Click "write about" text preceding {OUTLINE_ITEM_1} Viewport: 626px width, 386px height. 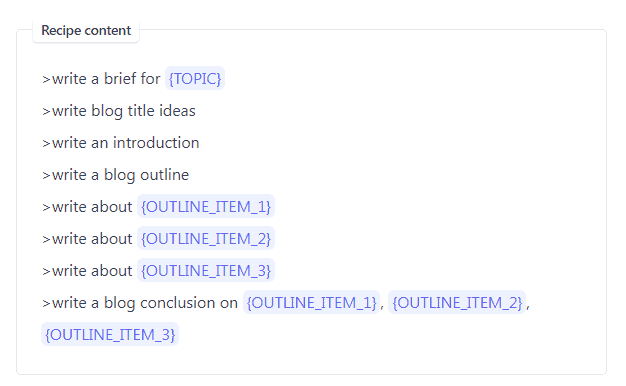coord(92,206)
